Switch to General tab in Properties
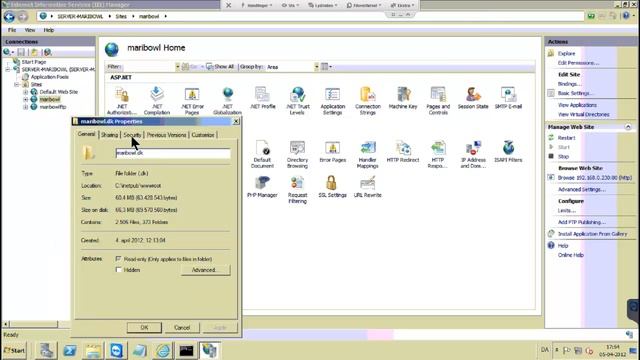Screen dimensions: 640x360 pyautogui.click(x=87, y=134)
